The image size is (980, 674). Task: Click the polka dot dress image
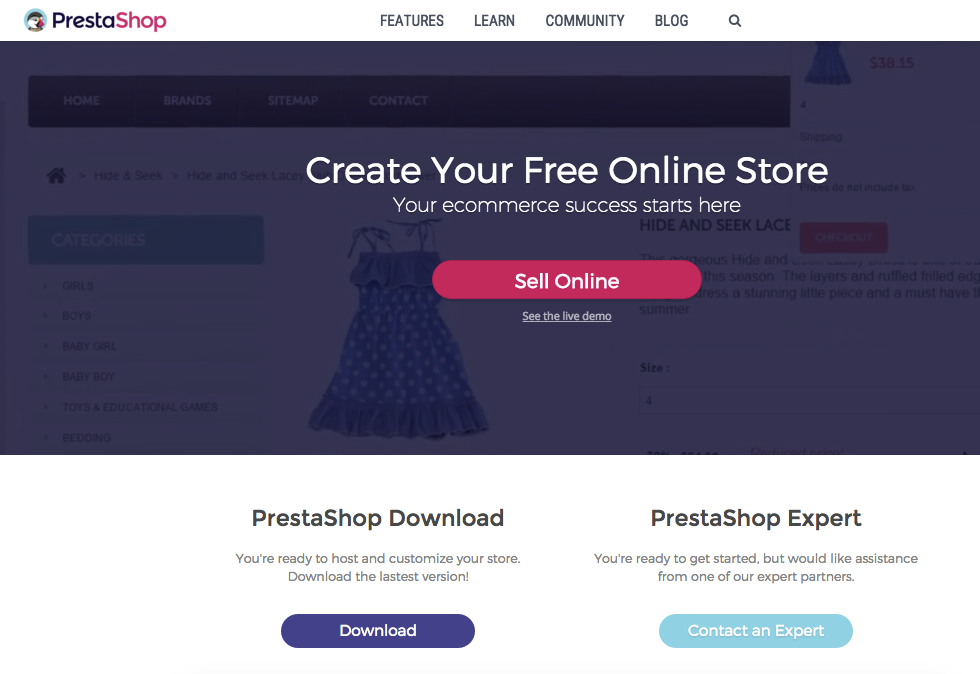(398, 329)
